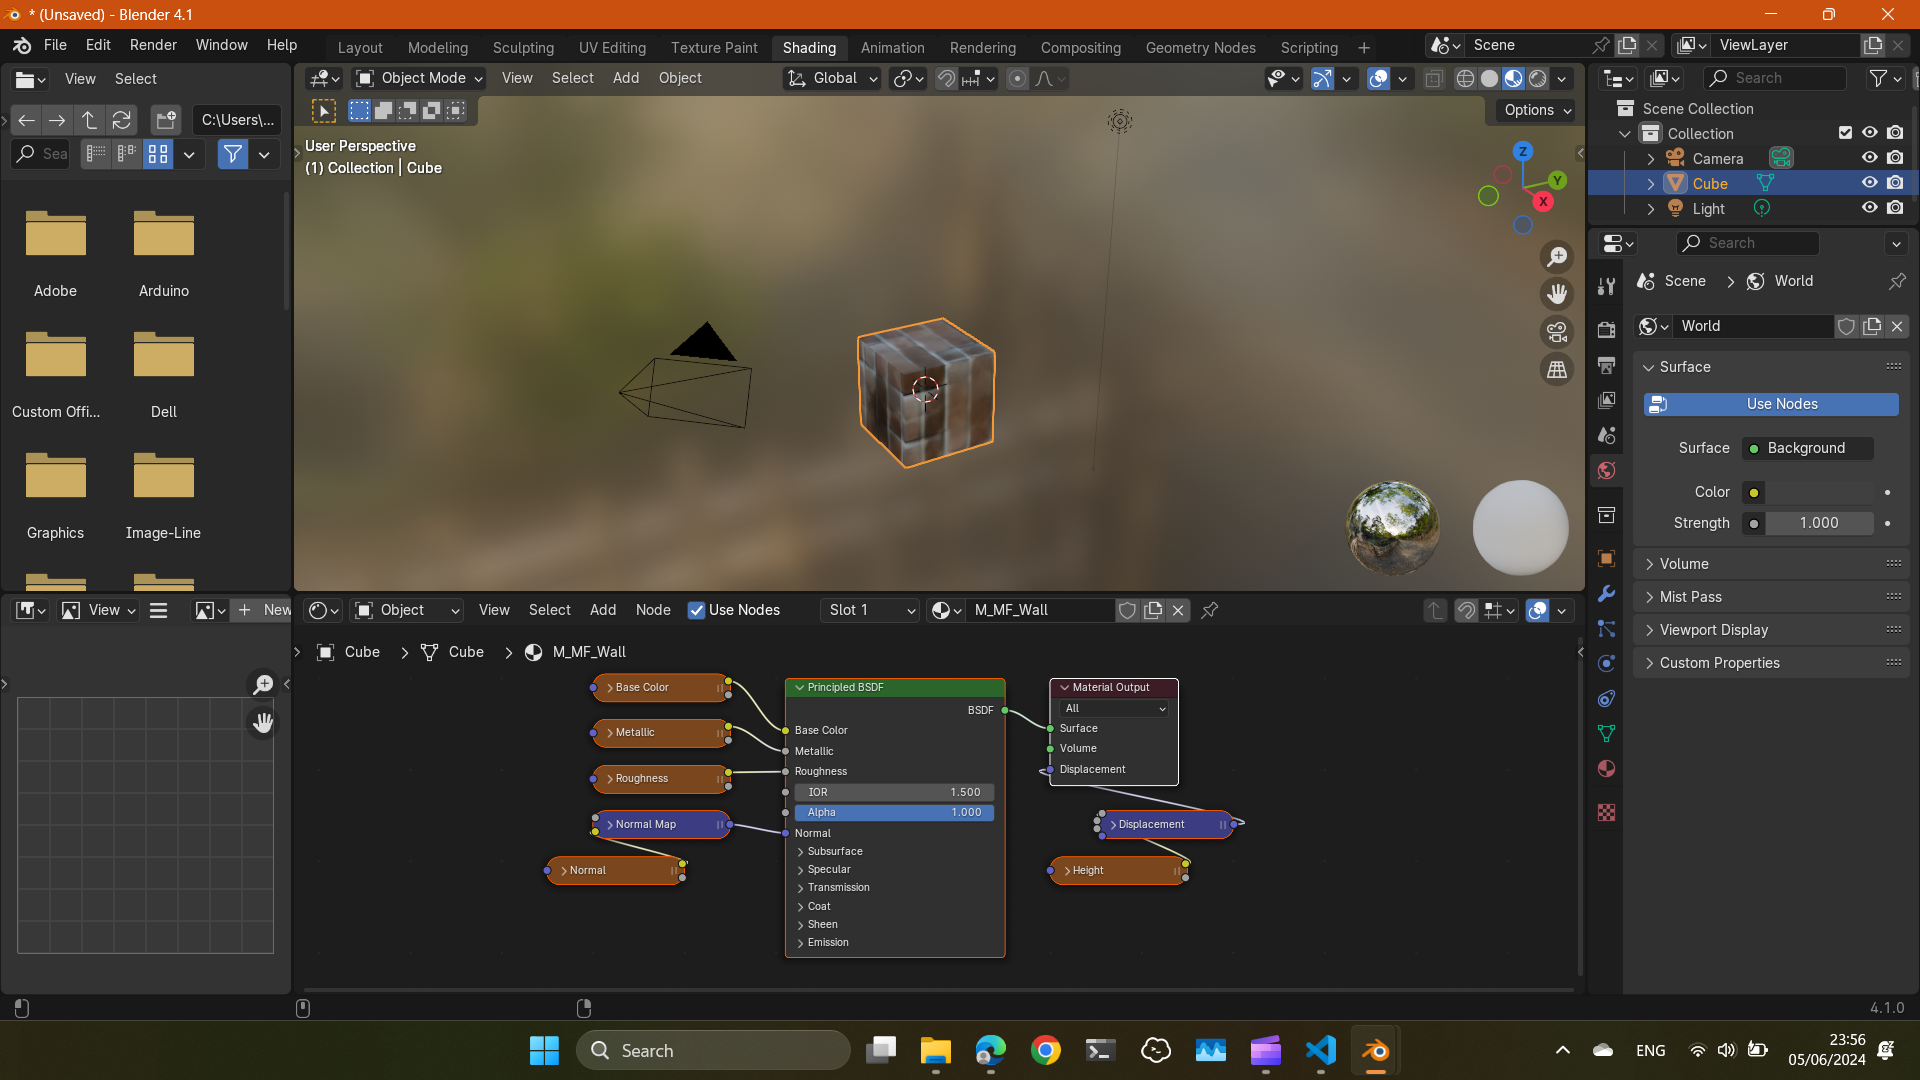Screen dimensions: 1920x1080
Task: Select rendered viewport shading mode icon
Action: [1538, 78]
